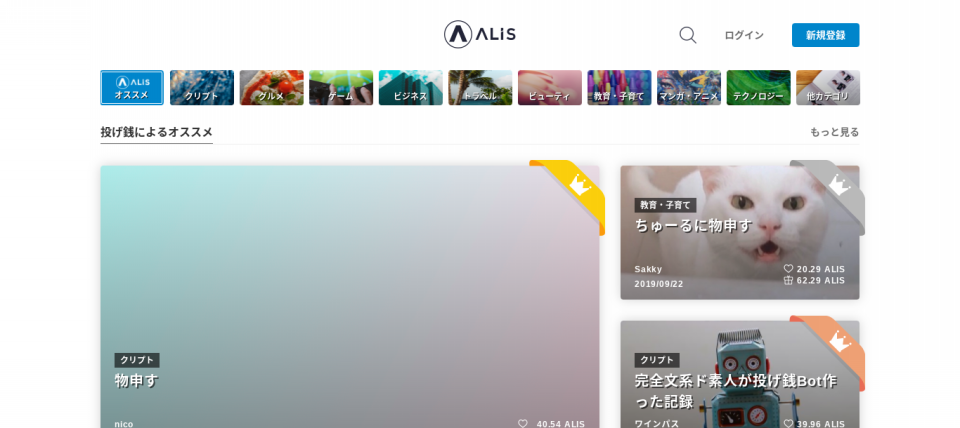
Task: Click the 教育・子育て tag on cat card
Action: point(666,205)
